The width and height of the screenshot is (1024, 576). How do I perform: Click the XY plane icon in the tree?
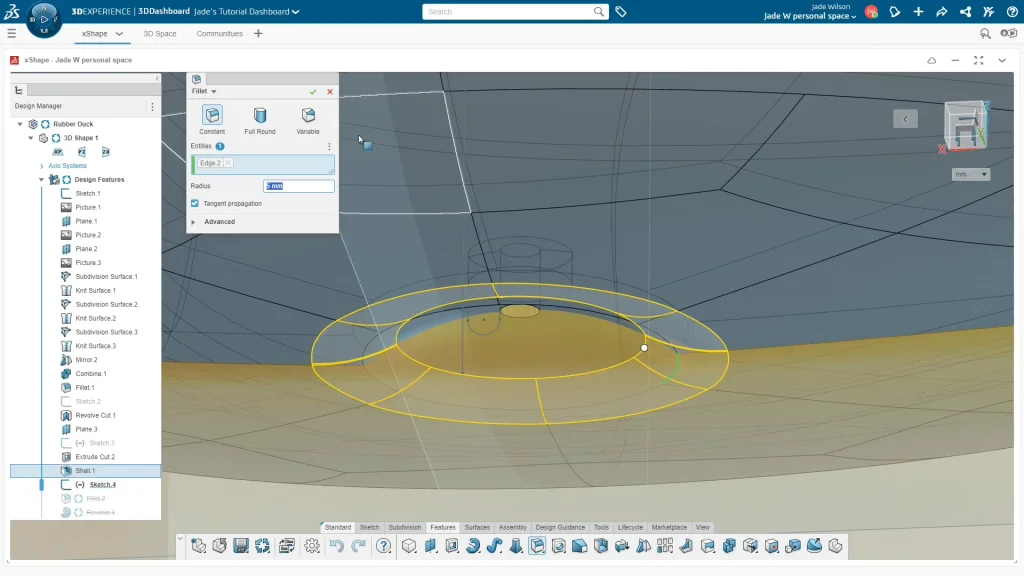click(x=58, y=152)
